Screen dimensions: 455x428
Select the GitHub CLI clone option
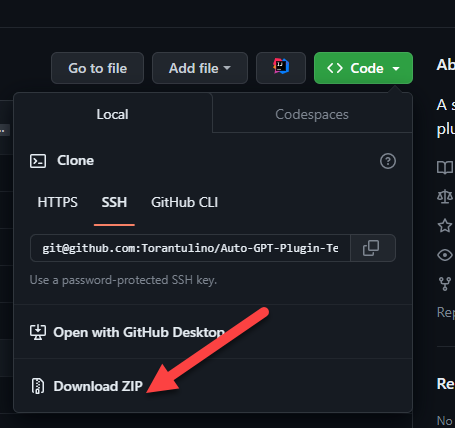(184, 202)
